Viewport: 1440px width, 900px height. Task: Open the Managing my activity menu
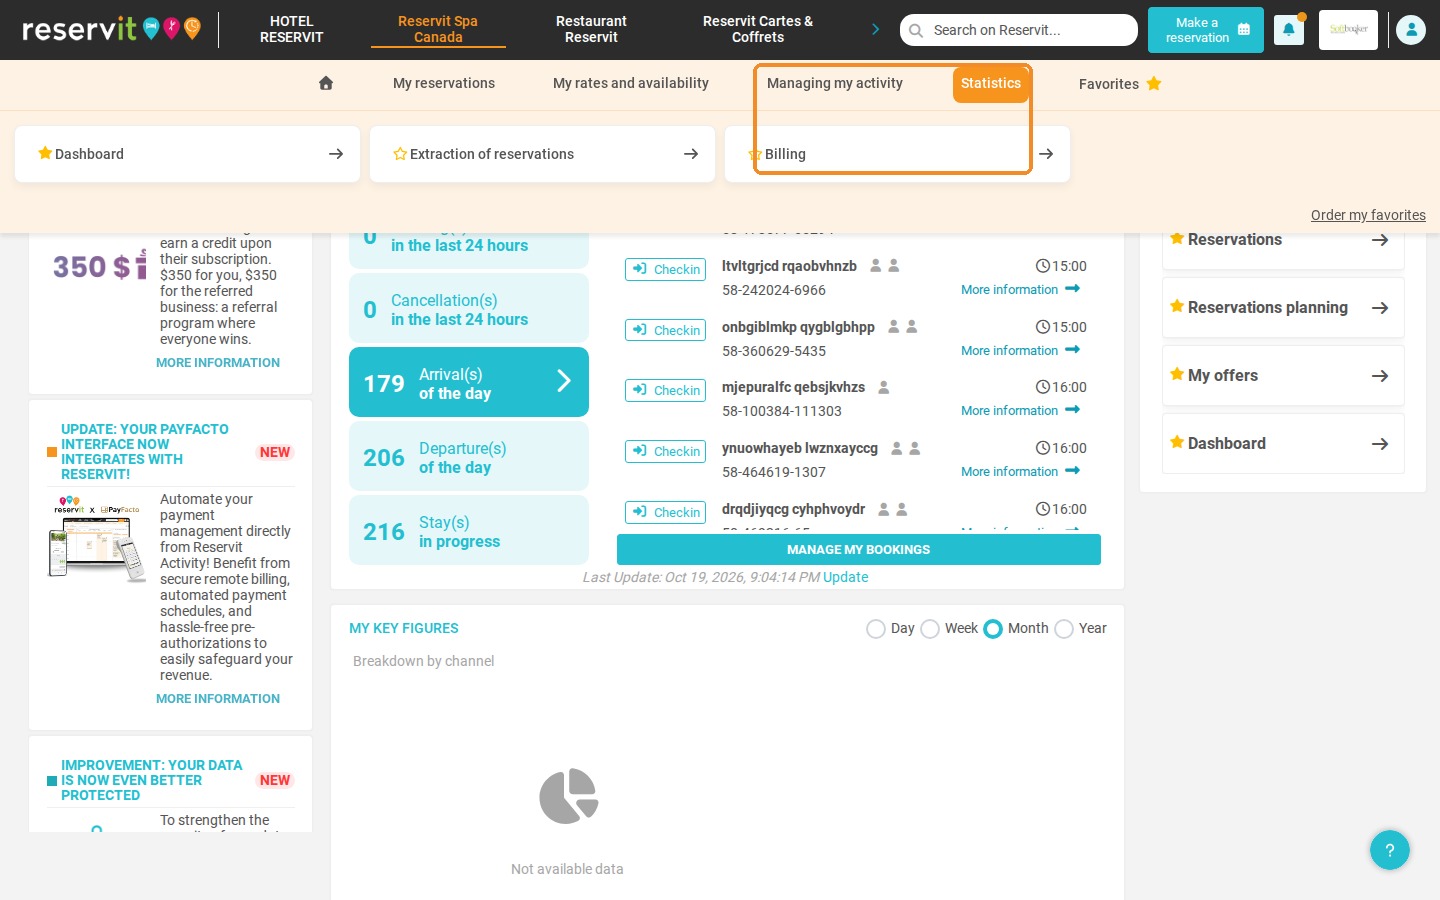[x=835, y=83]
